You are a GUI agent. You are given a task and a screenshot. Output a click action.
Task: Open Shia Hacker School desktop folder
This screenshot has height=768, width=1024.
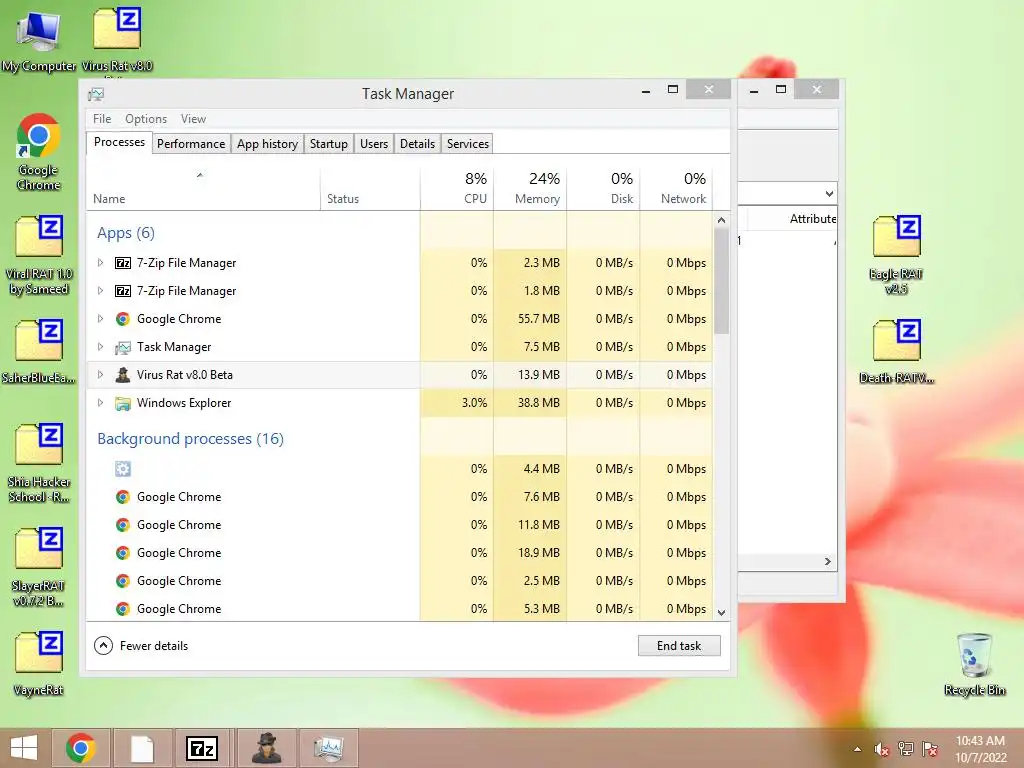(x=39, y=462)
